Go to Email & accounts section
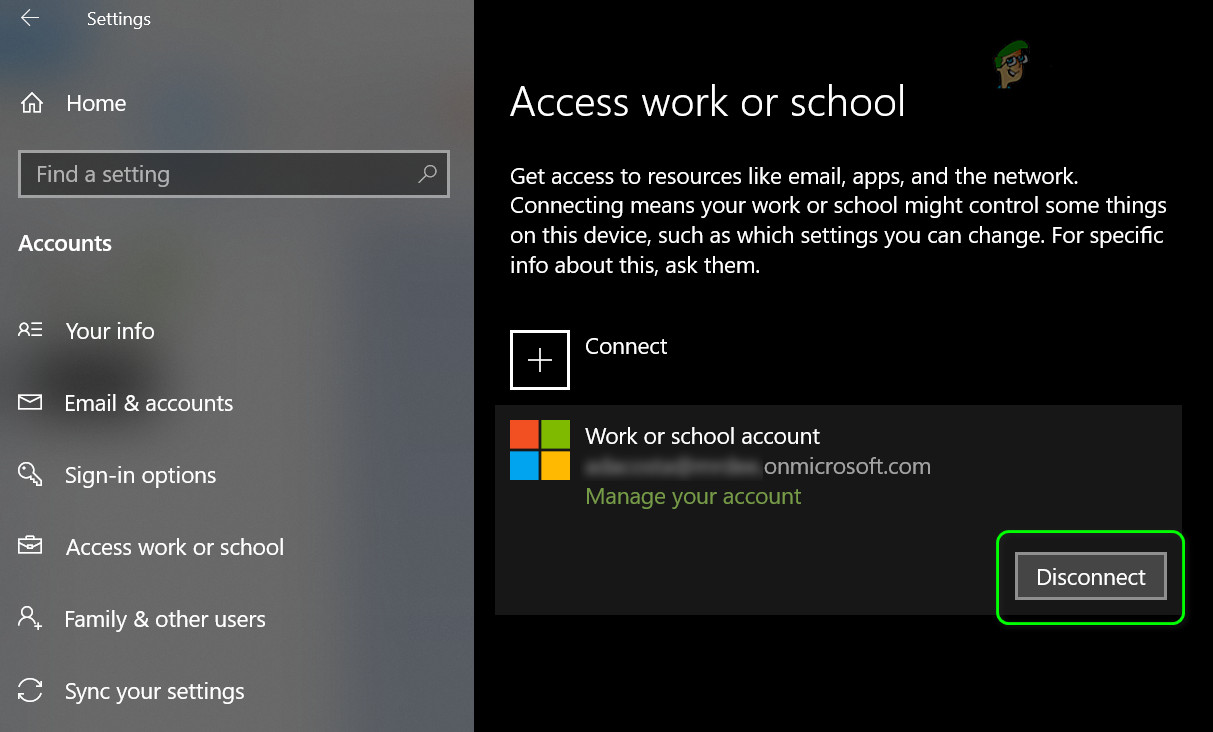Screen dimensions: 1213x732 [x=148, y=403]
